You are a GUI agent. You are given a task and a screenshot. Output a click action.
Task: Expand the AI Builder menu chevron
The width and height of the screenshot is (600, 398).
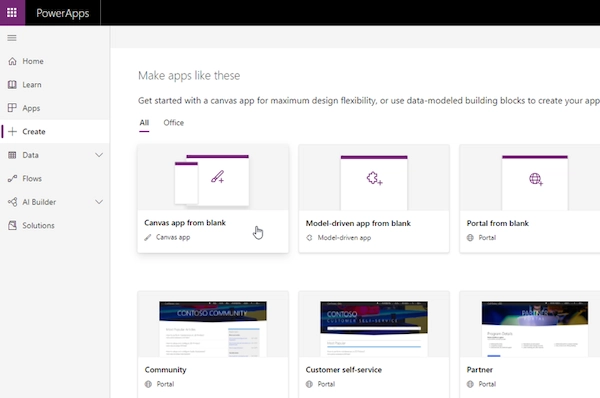(99, 202)
